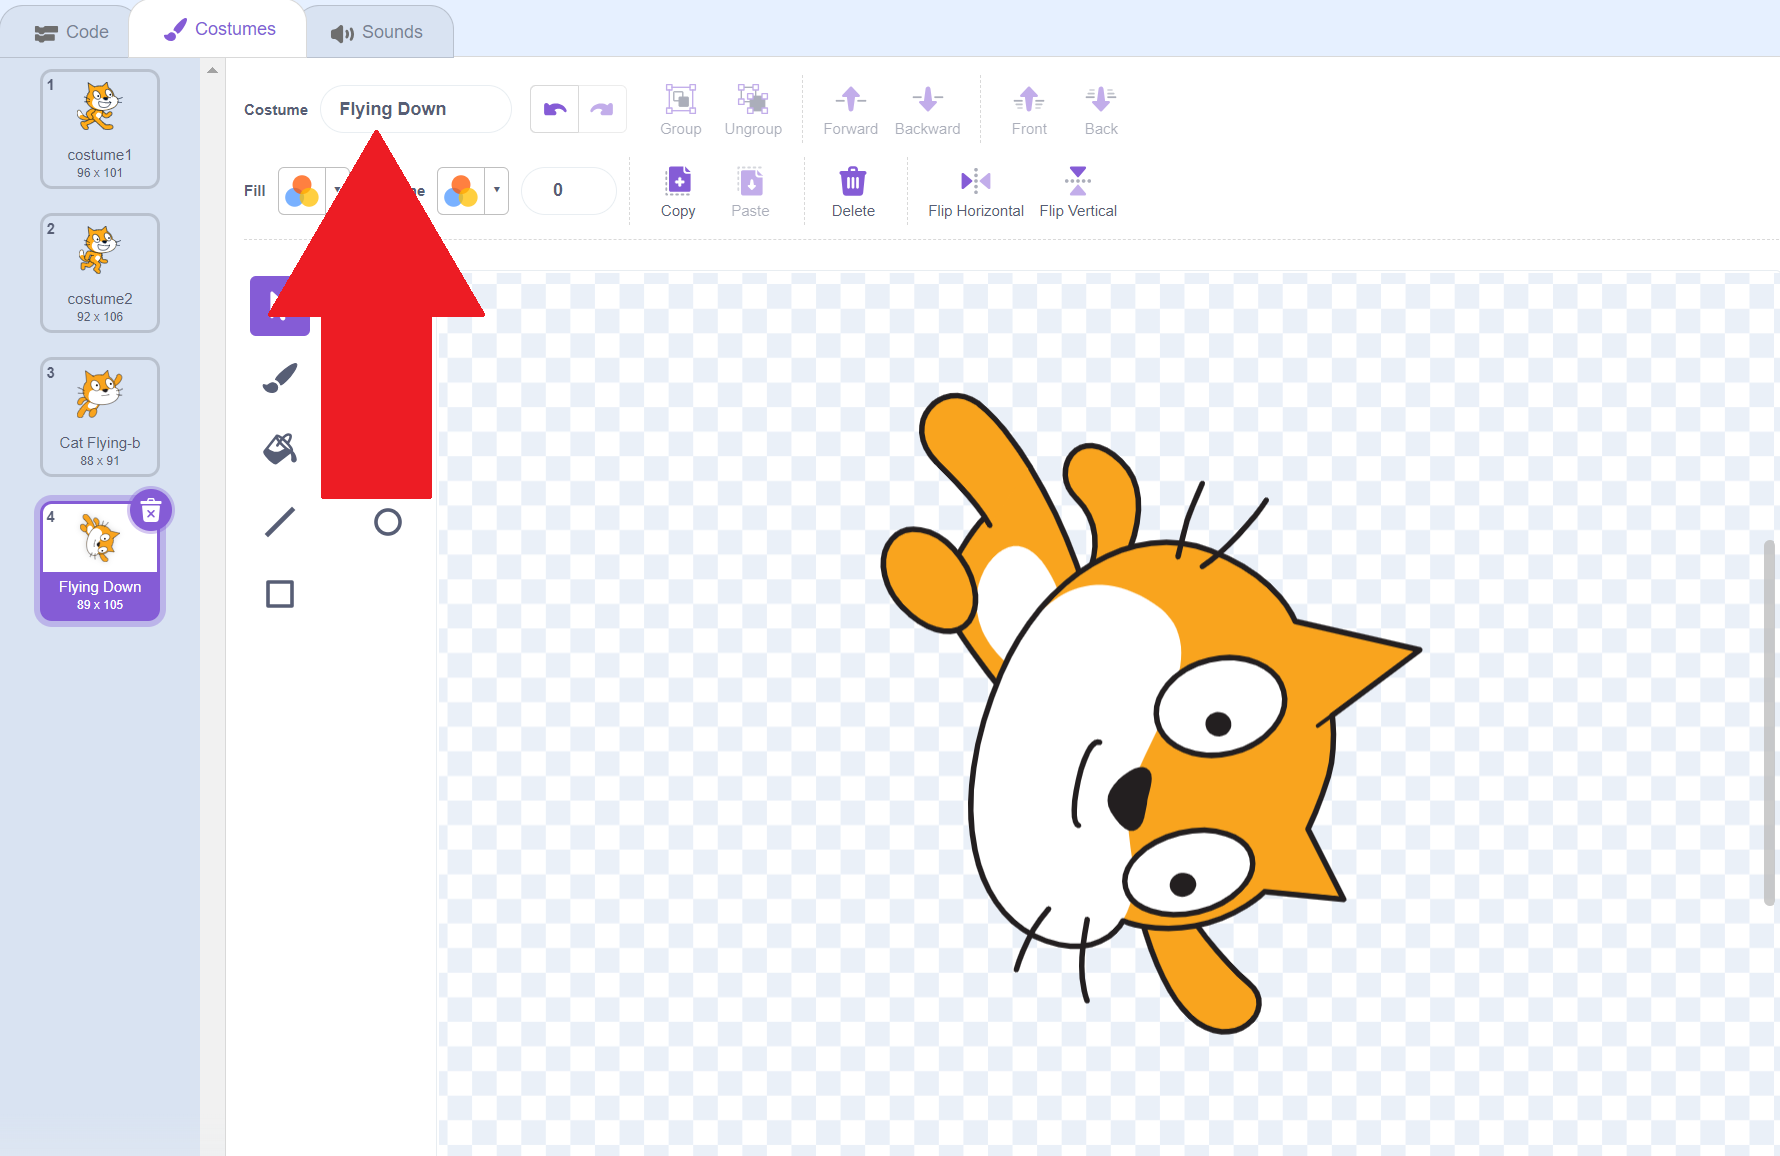The width and height of the screenshot is (1780, 1156).
Task: Click the Undo arrow button
Action: tap(555, 110)
